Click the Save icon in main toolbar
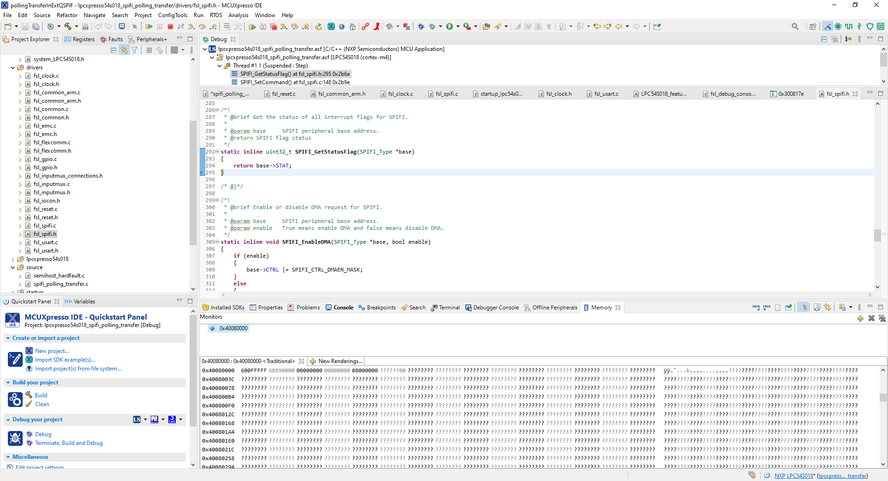 point(23,27)
